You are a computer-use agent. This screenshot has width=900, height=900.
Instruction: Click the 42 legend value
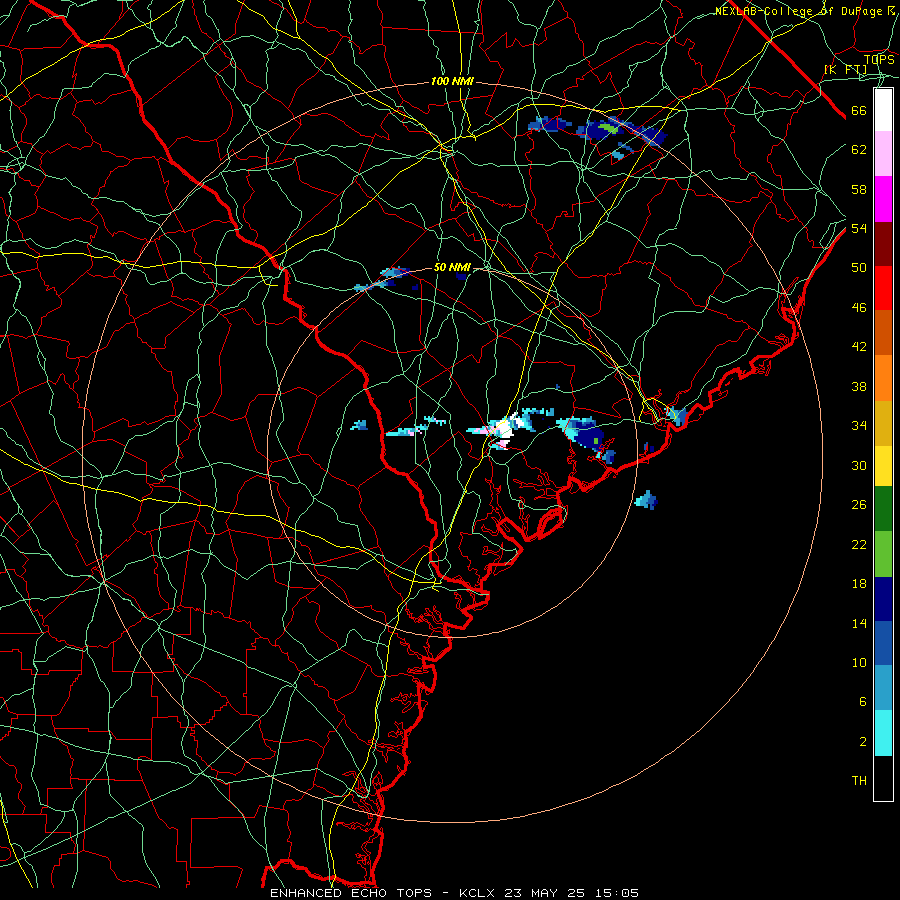tap(859, 347)
